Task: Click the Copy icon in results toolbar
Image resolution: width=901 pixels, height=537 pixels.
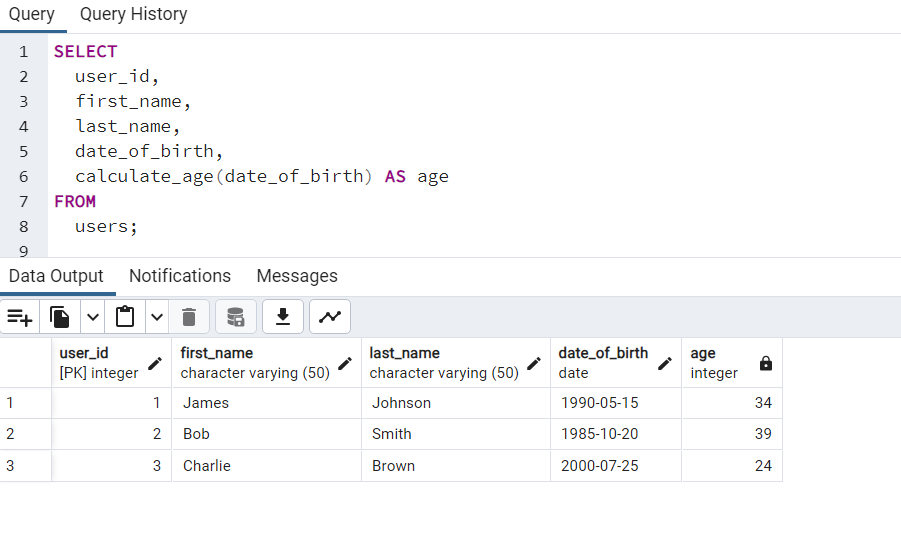Action: 60,318
